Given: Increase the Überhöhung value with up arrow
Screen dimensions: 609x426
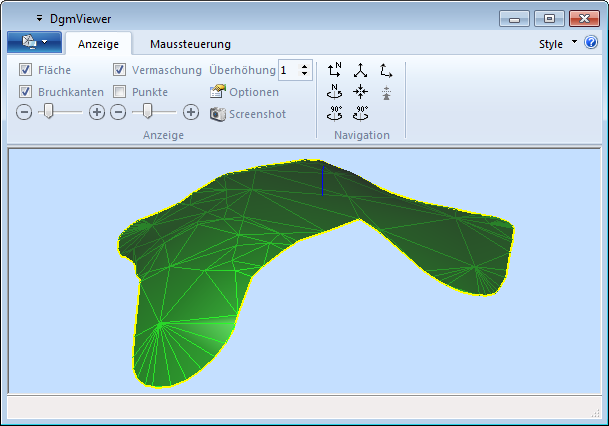Looking at the screenshot, I should (x=305, y=66).
